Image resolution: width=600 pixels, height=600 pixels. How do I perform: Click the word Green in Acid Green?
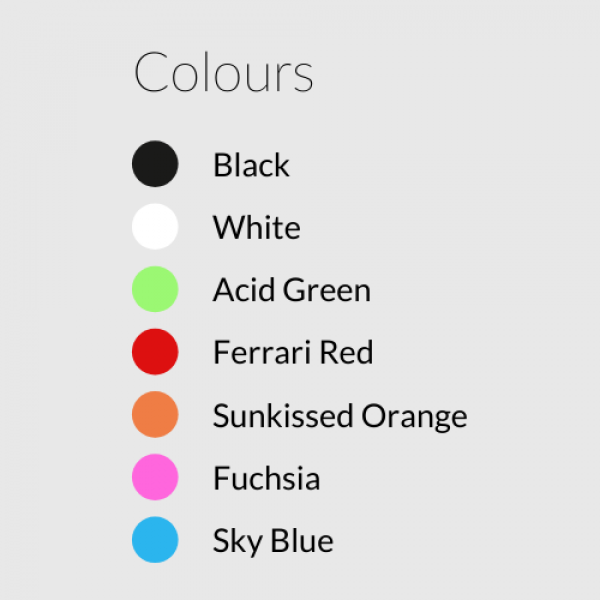(x=327, y=290)
